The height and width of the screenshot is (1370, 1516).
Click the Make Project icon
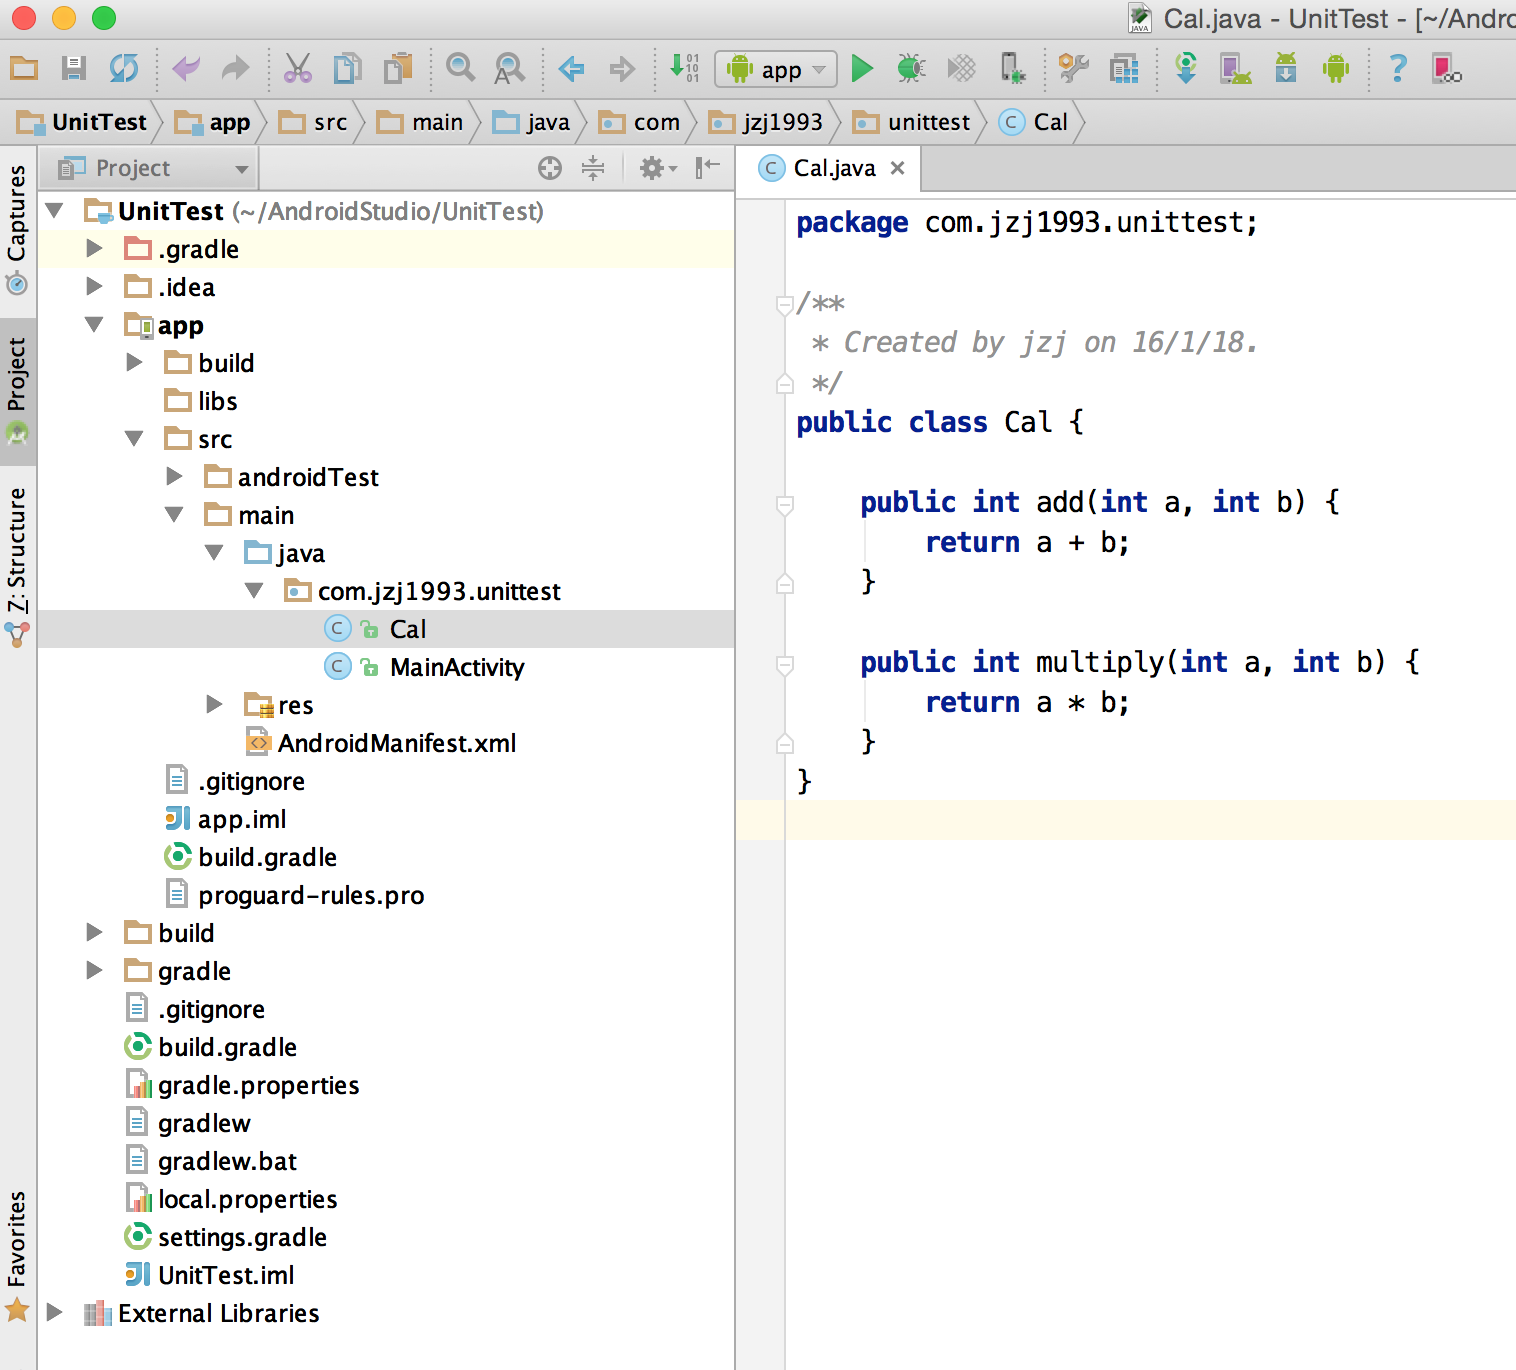tap(684, 69)
